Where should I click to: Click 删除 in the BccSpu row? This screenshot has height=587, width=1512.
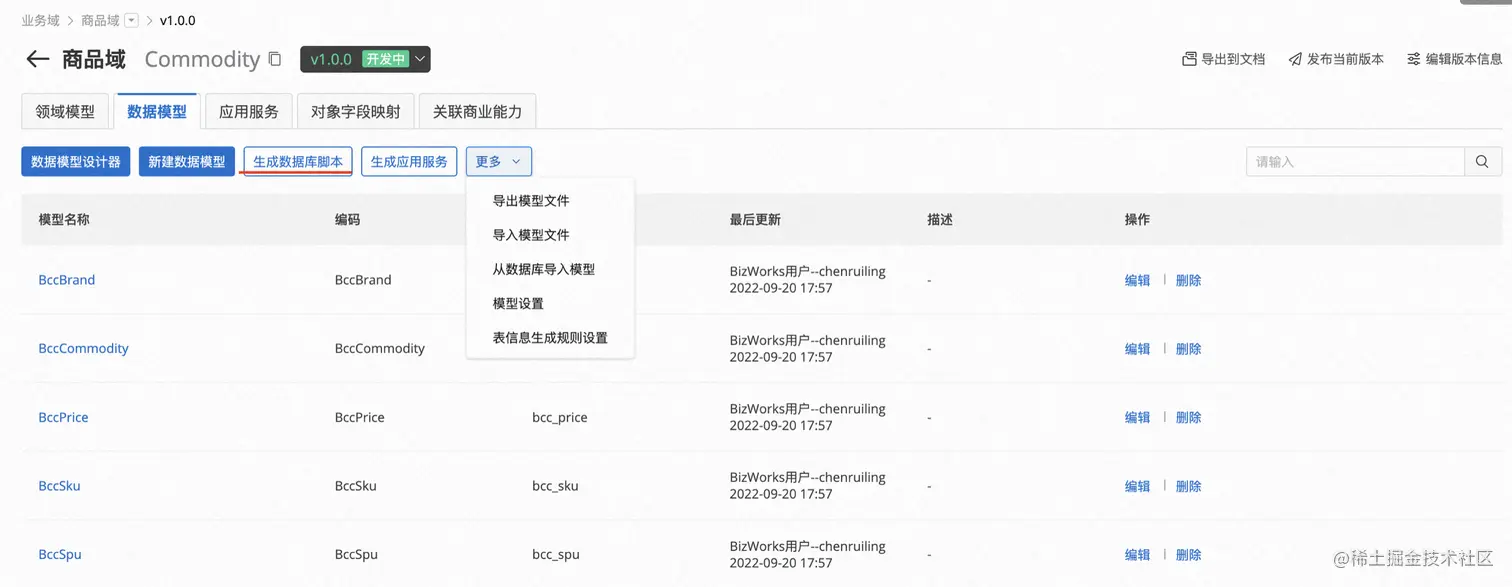tap(1188, 554)
